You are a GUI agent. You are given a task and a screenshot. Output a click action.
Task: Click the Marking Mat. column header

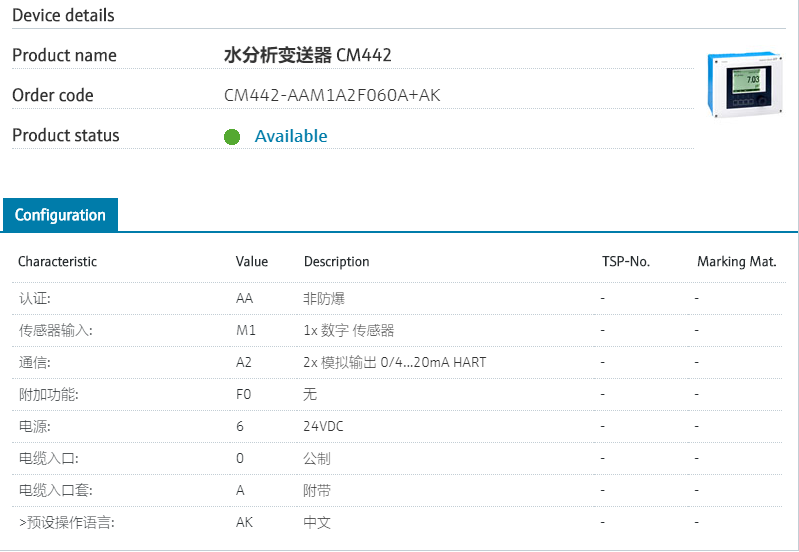tap(736, 262)
